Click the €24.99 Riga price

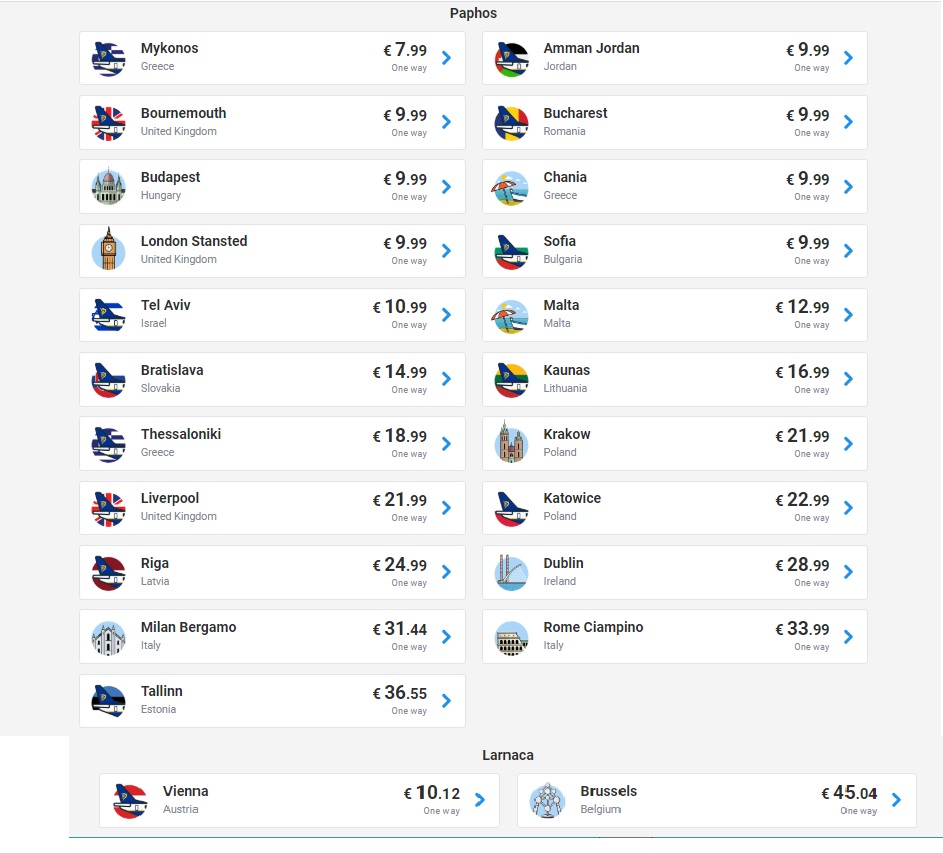[399, 565]
